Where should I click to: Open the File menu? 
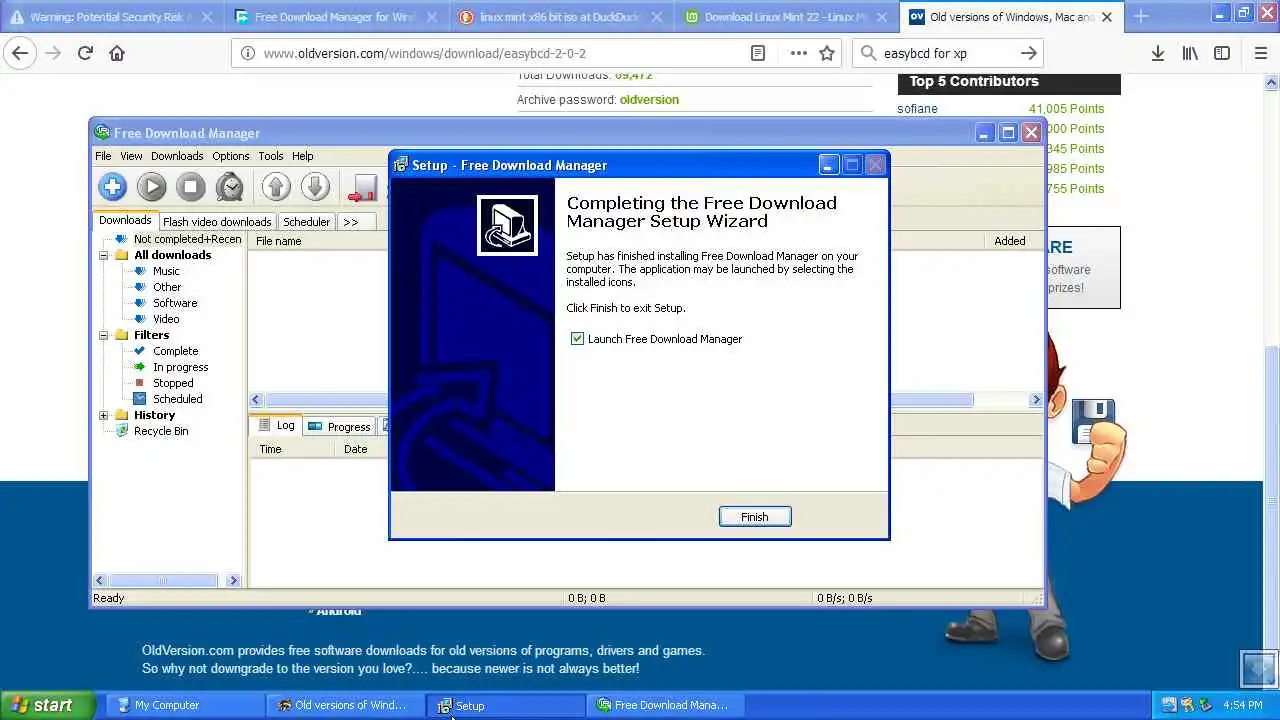103,156
